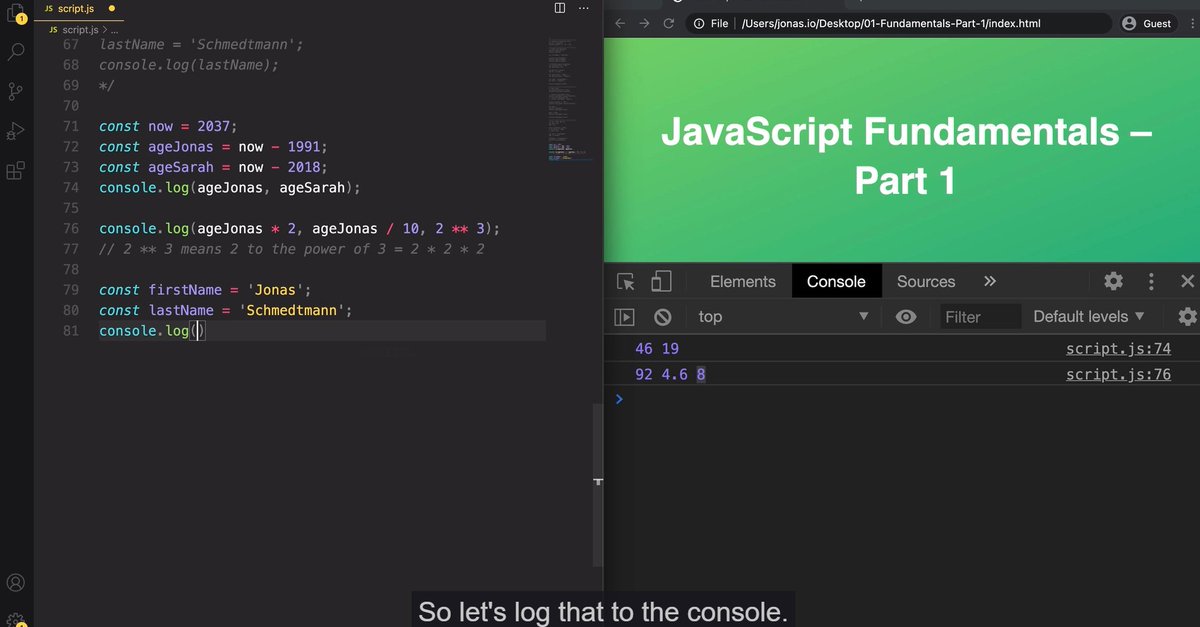Click line number 74 in gutter
The width and height of the screenshot is (1200, 627).
70,188
